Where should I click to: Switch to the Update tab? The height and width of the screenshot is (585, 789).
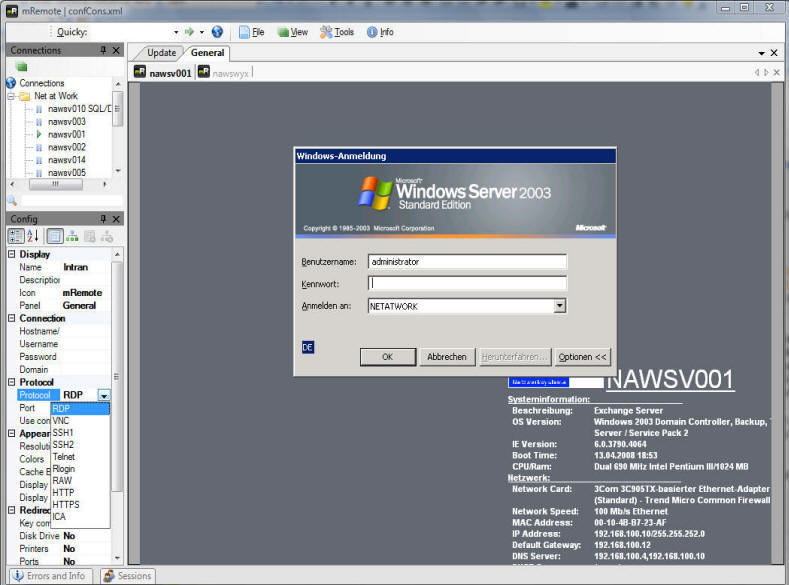[x=161, y=53]
